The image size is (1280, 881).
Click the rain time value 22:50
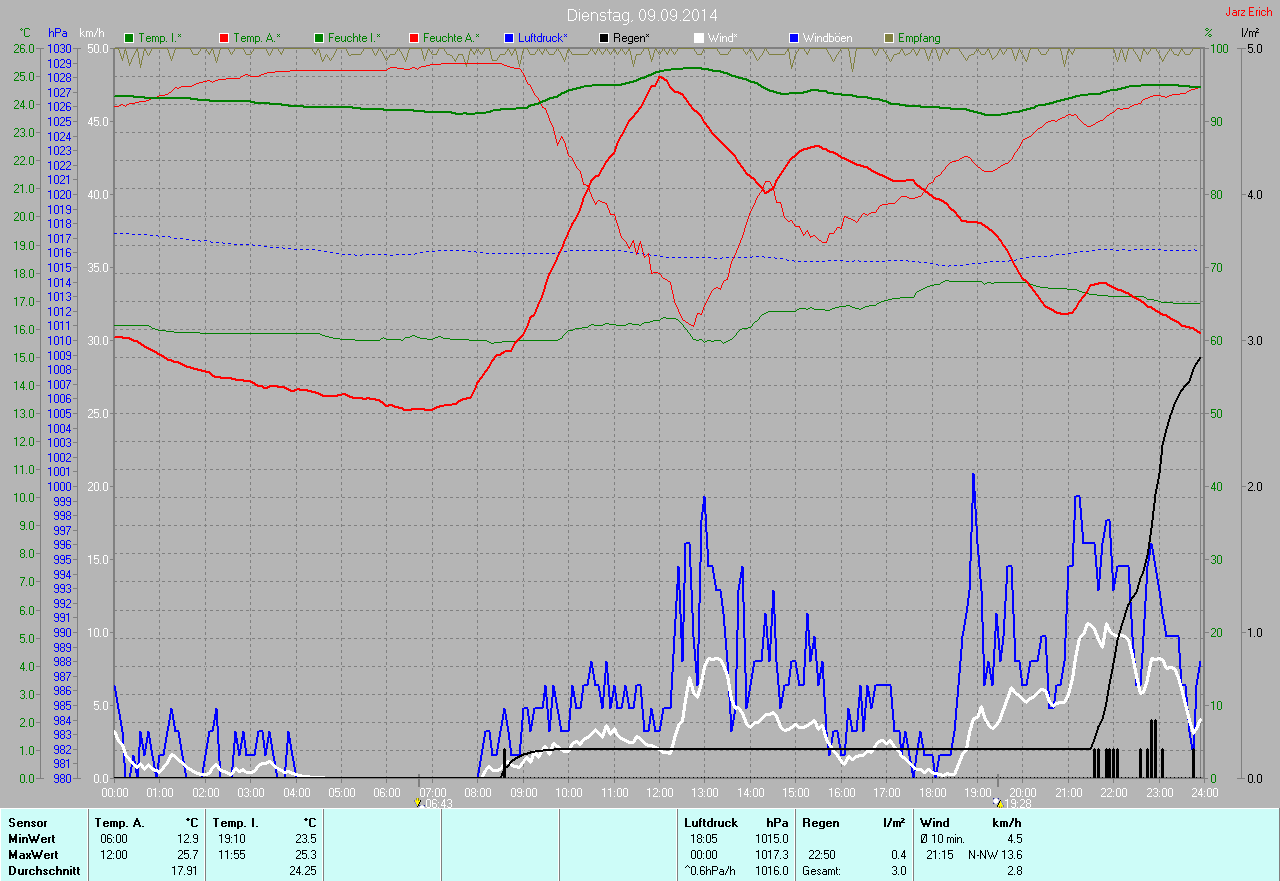[823, 855]
